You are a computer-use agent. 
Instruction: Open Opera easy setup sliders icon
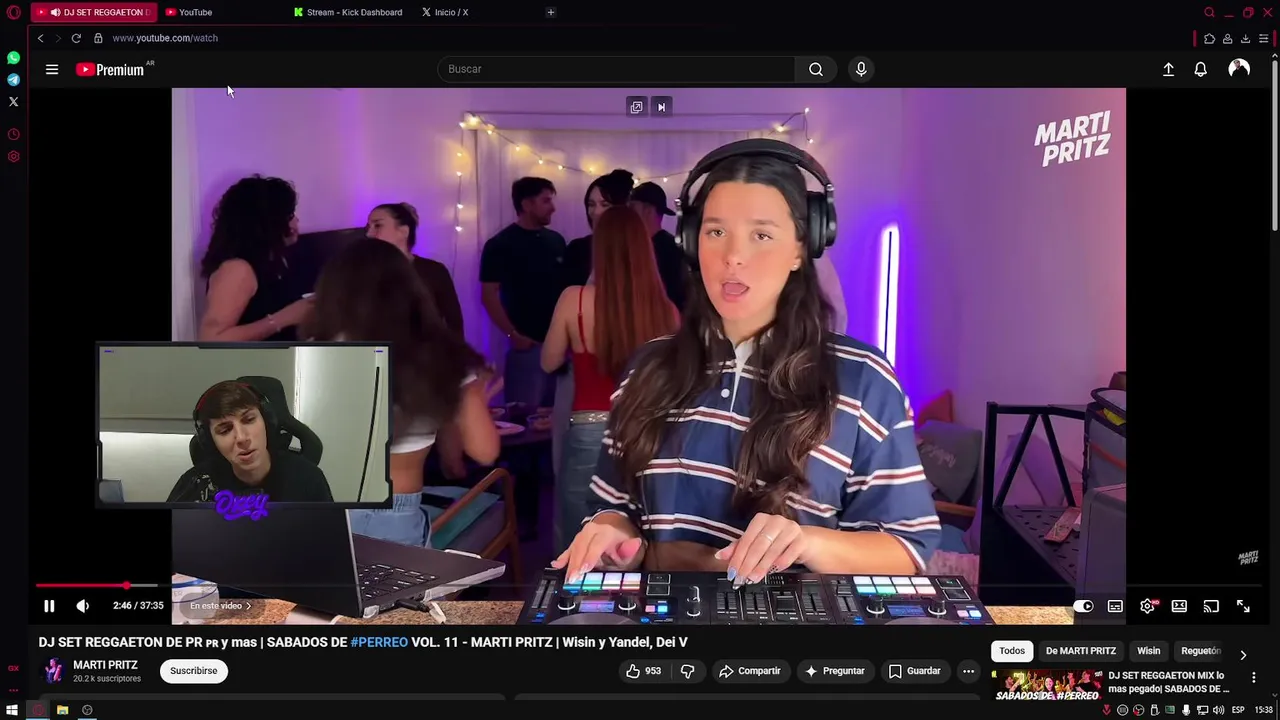1263,38
